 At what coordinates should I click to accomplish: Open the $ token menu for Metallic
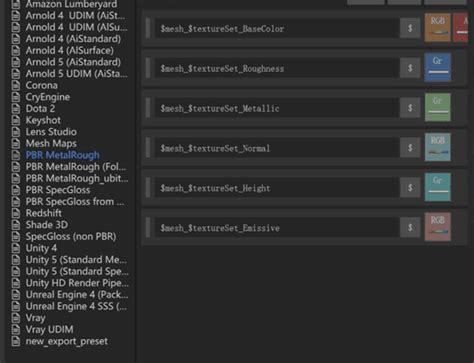point(410,108)
